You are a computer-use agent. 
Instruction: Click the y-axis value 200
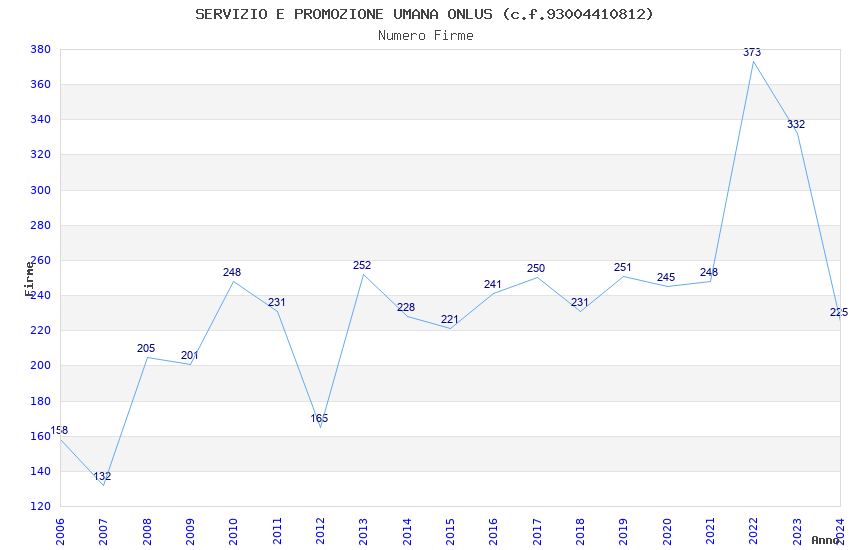click(x=41, y=366)
